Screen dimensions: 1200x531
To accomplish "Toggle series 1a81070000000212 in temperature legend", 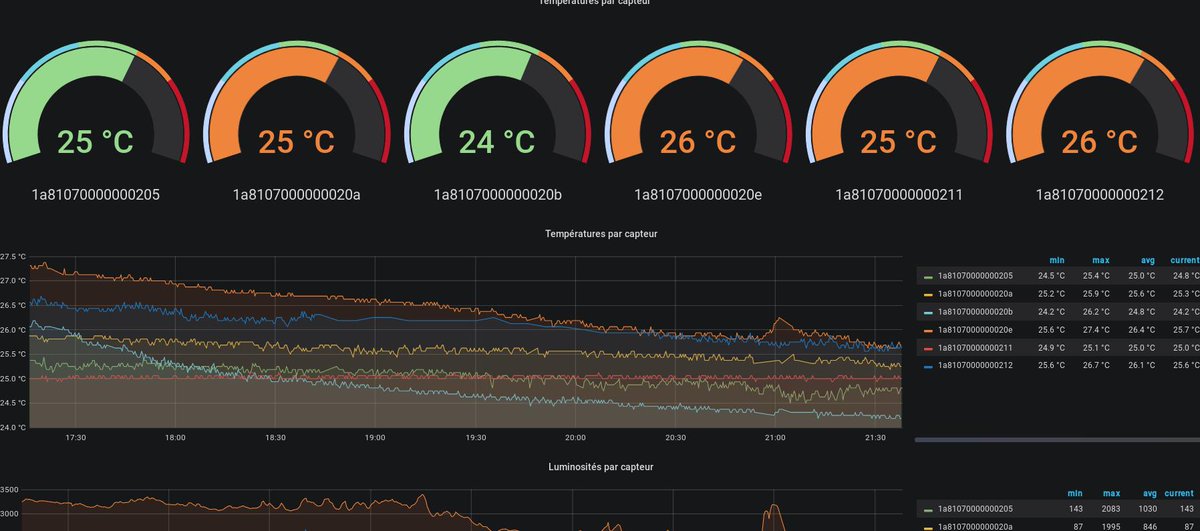I will 975,366.
